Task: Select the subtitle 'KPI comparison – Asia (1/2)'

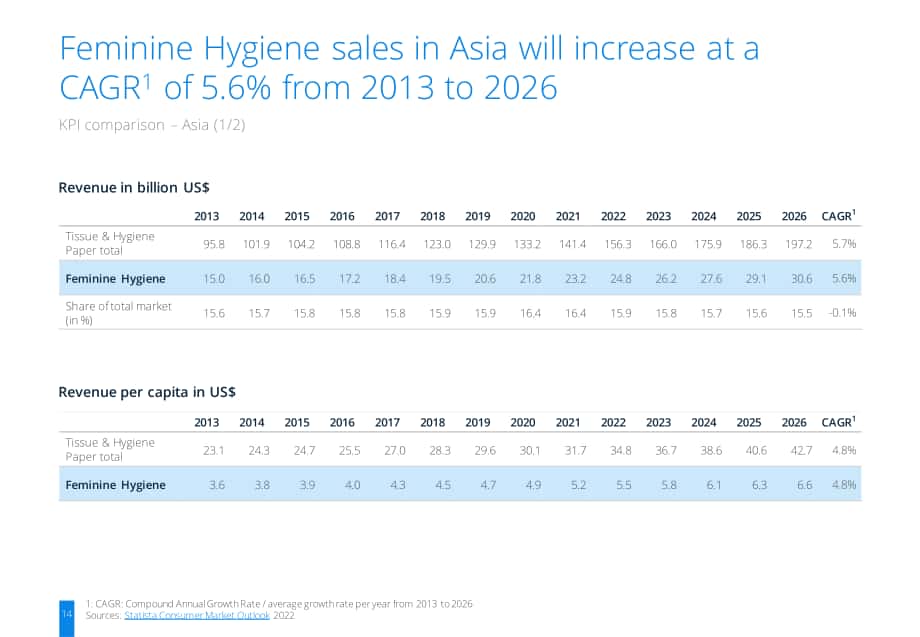Action: (152, 125)
